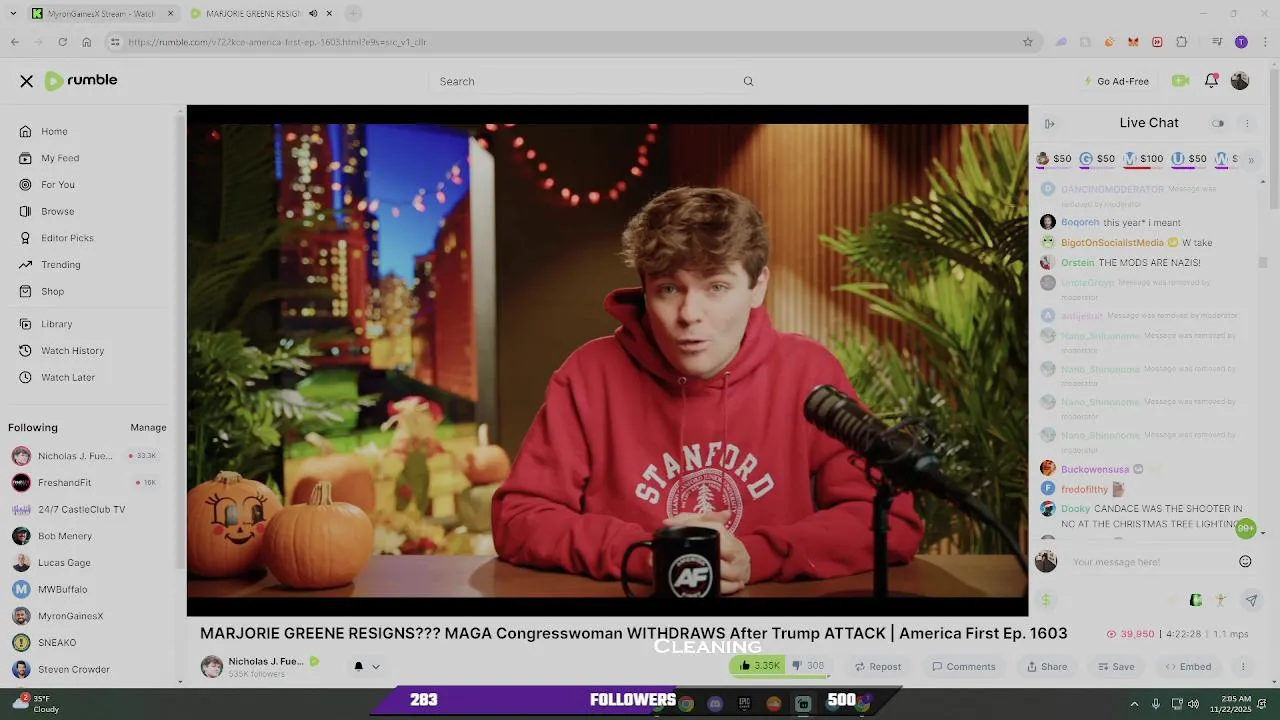Open Live Chat three-dot options menu
This screenshot has height=720, width=1280.
pos(1247,124)
